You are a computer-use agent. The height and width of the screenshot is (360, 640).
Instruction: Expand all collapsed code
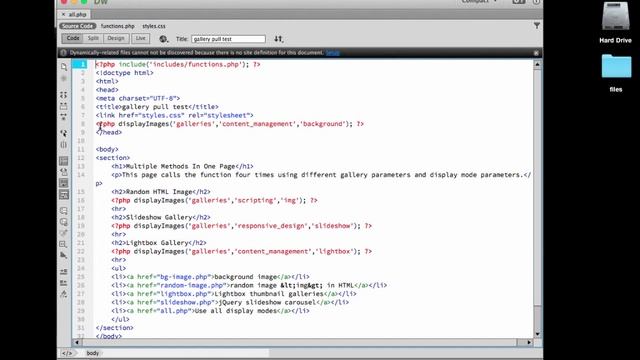pyautogui.click(x=64, y=117)
